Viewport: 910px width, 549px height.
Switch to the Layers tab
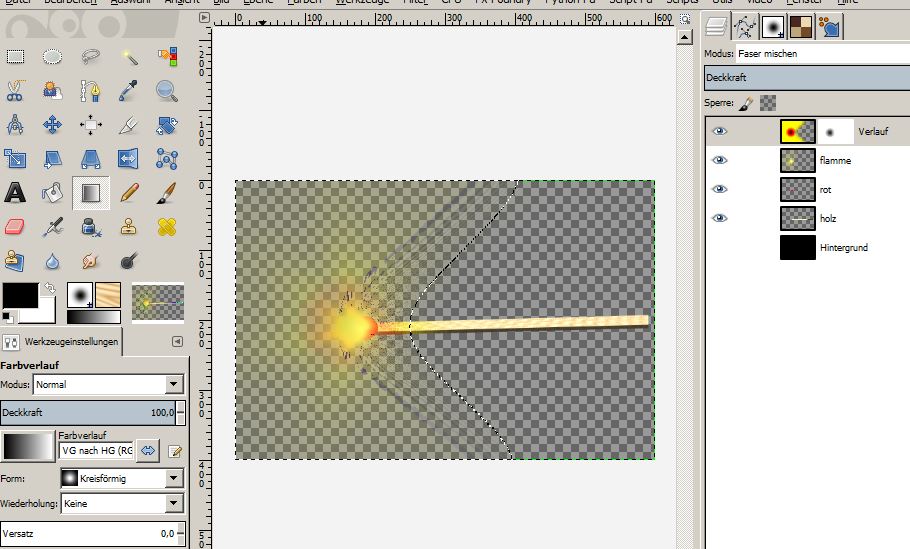pyautogui.click(x=717, y=27)
